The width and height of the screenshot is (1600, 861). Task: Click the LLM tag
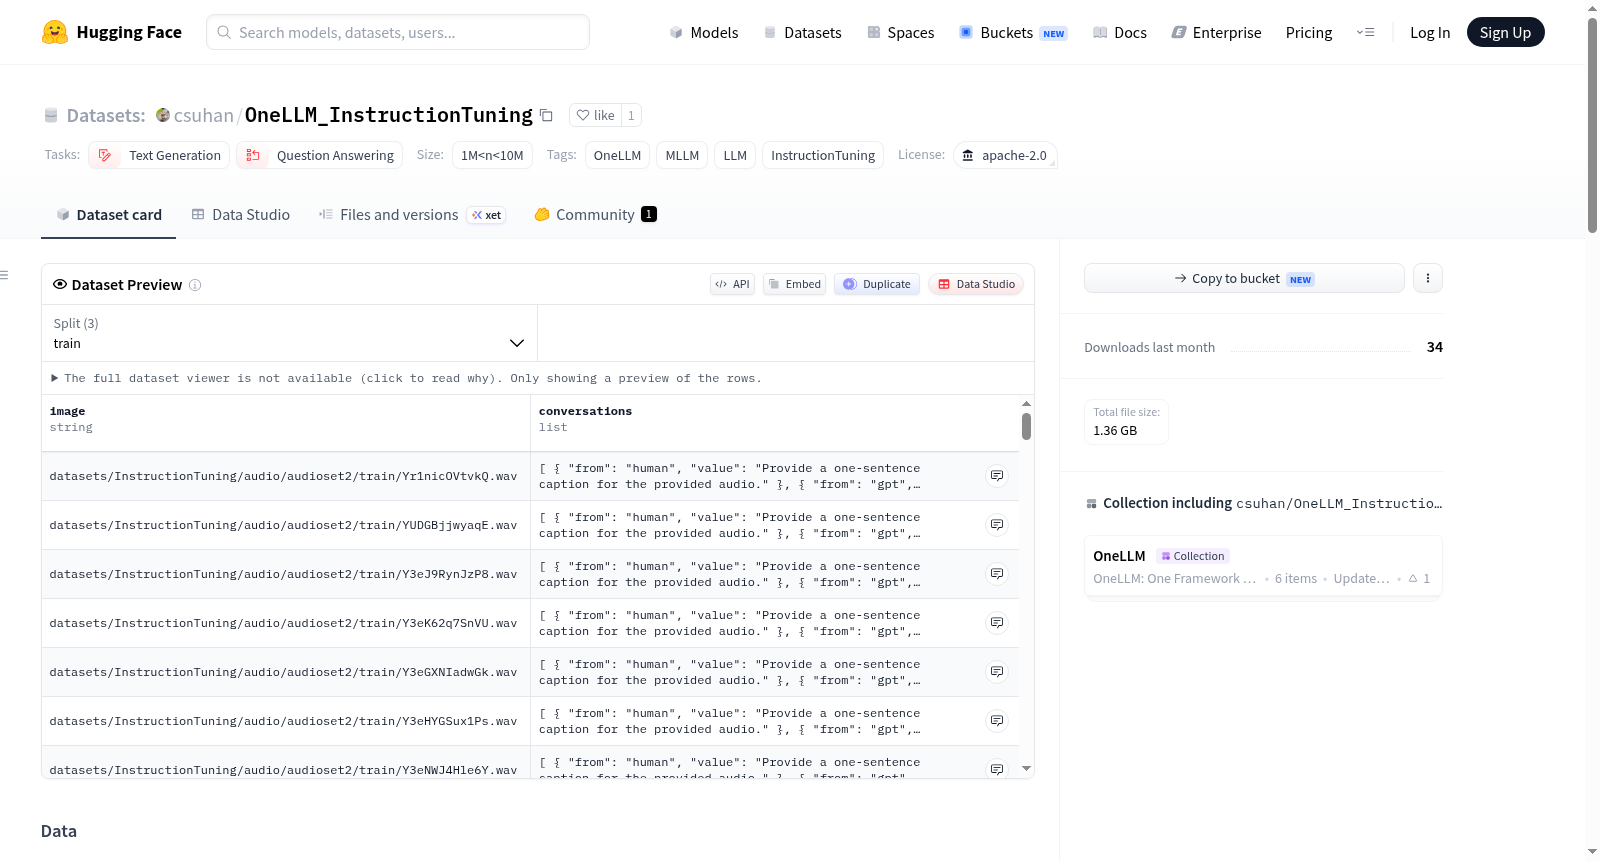[x=735, y=155]
